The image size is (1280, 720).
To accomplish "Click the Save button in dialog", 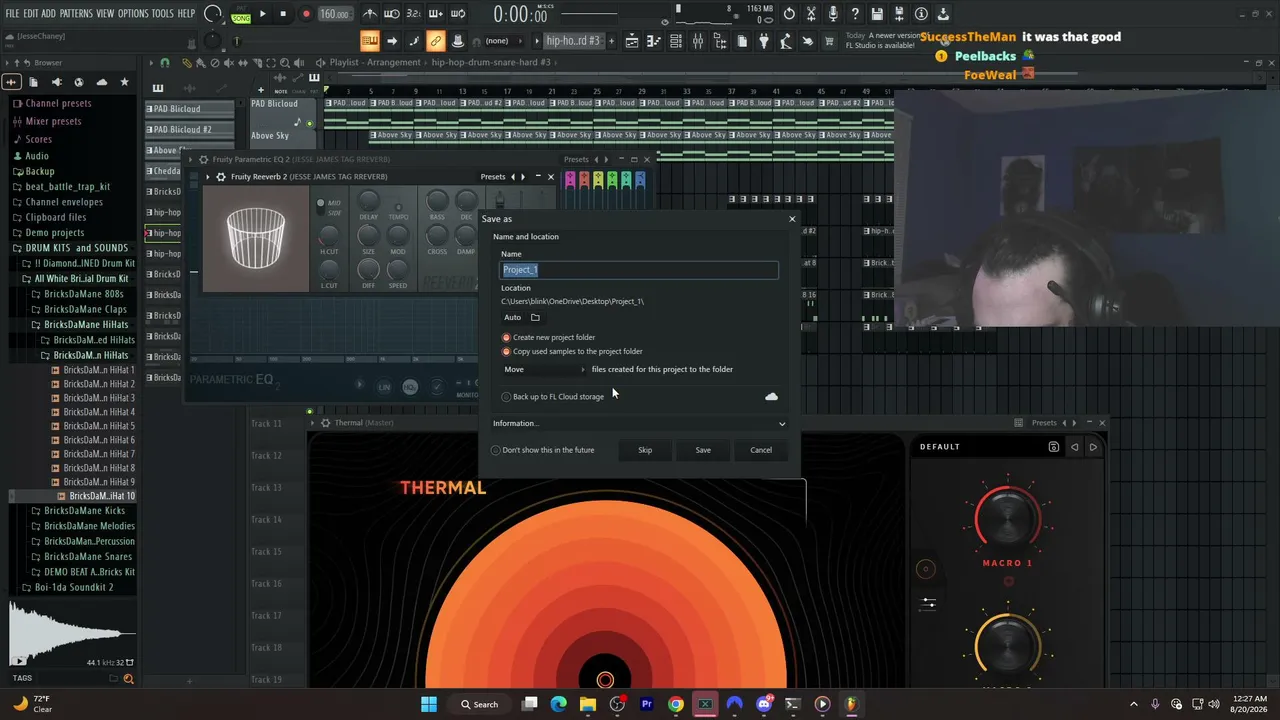I will click(703, 450).
